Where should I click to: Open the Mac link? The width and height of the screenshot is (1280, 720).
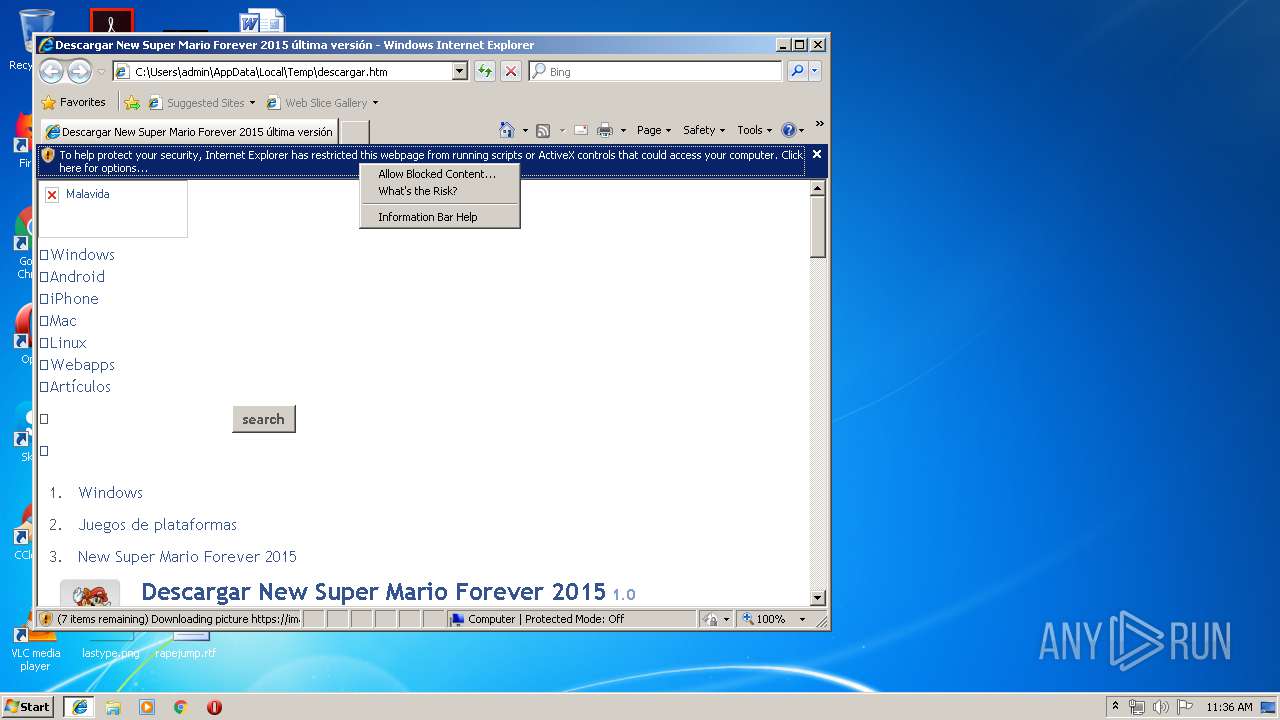(x=63, y=321)
